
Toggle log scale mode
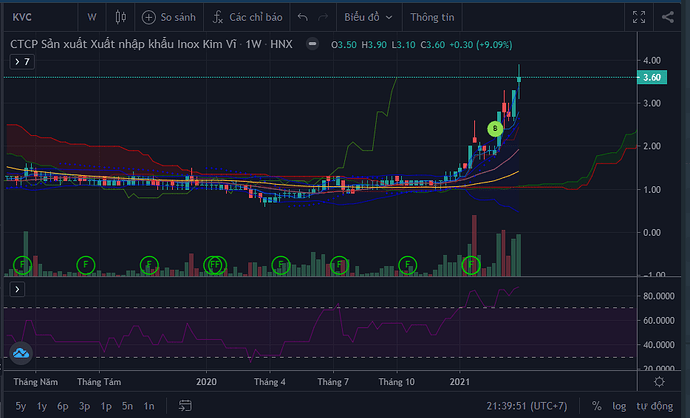622,406
